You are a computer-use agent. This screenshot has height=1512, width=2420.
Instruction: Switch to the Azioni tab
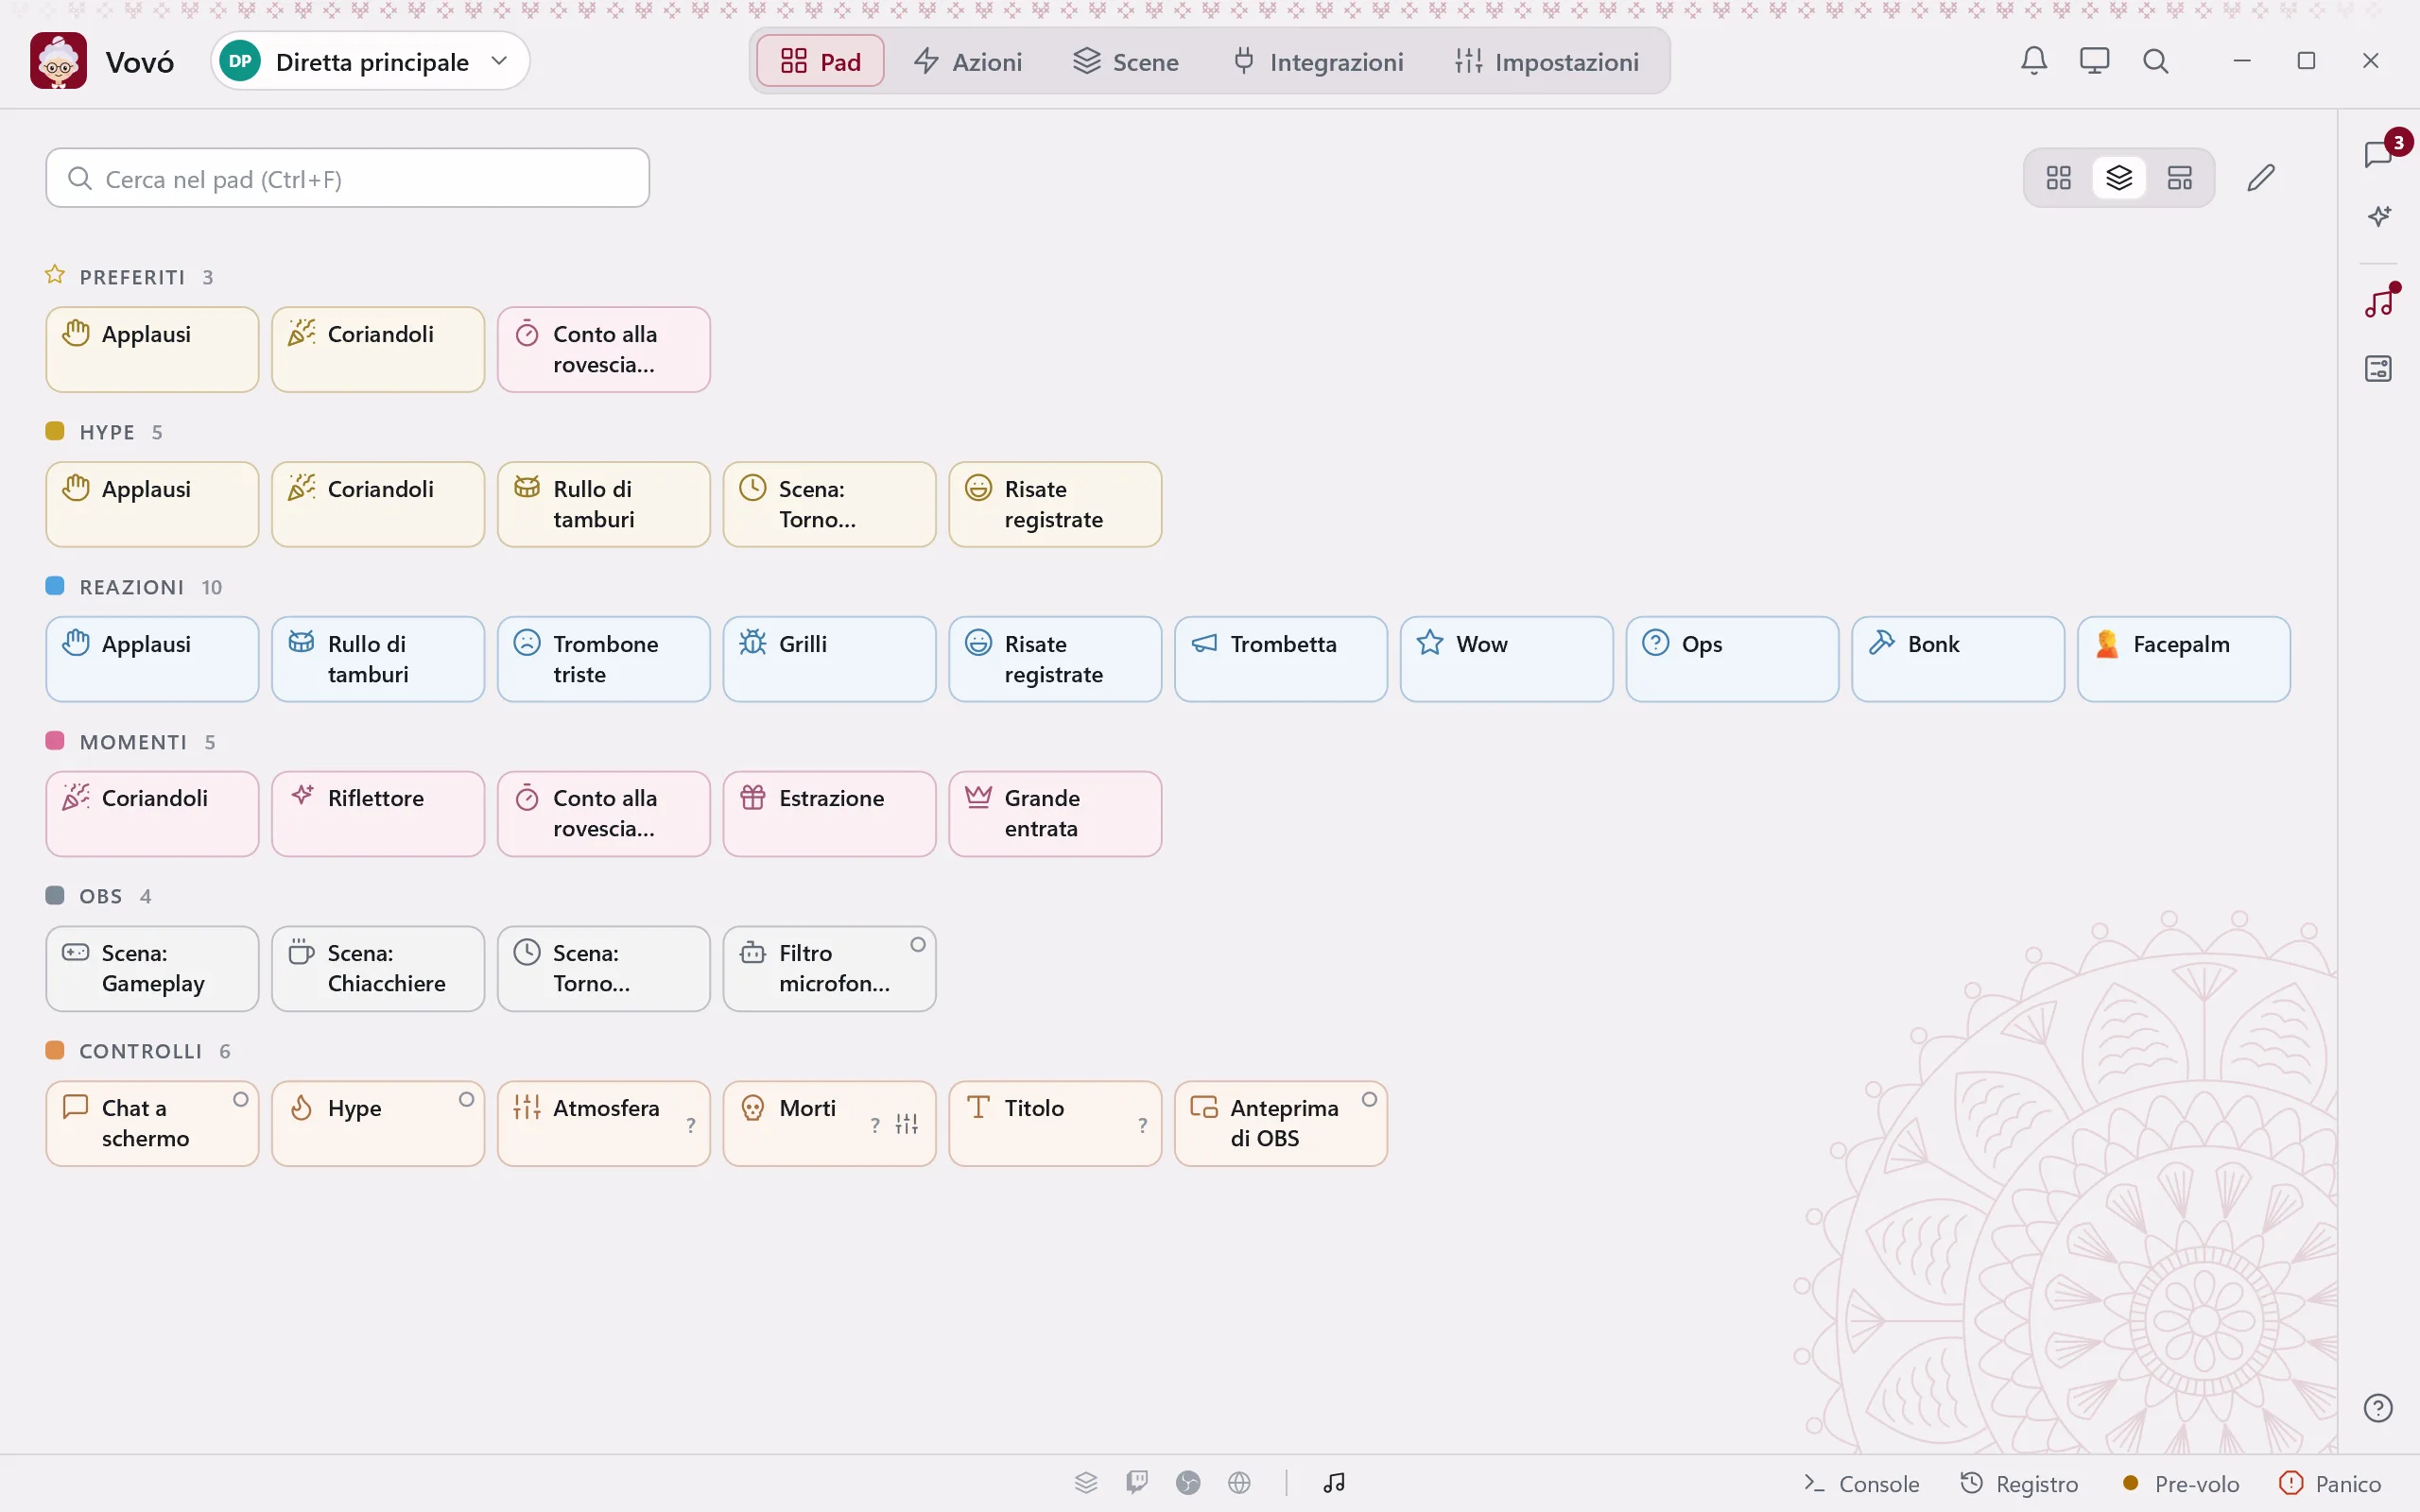point(968,61)
